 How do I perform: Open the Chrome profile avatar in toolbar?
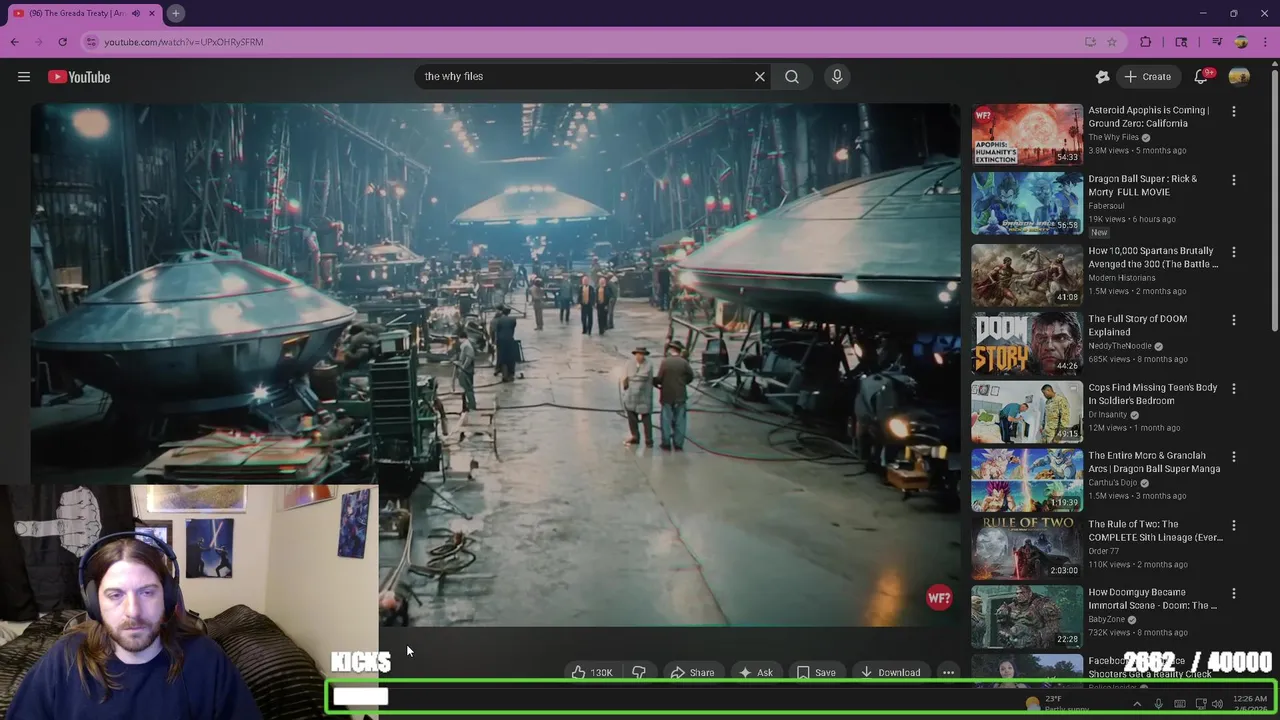click(x=1241, y=42)
